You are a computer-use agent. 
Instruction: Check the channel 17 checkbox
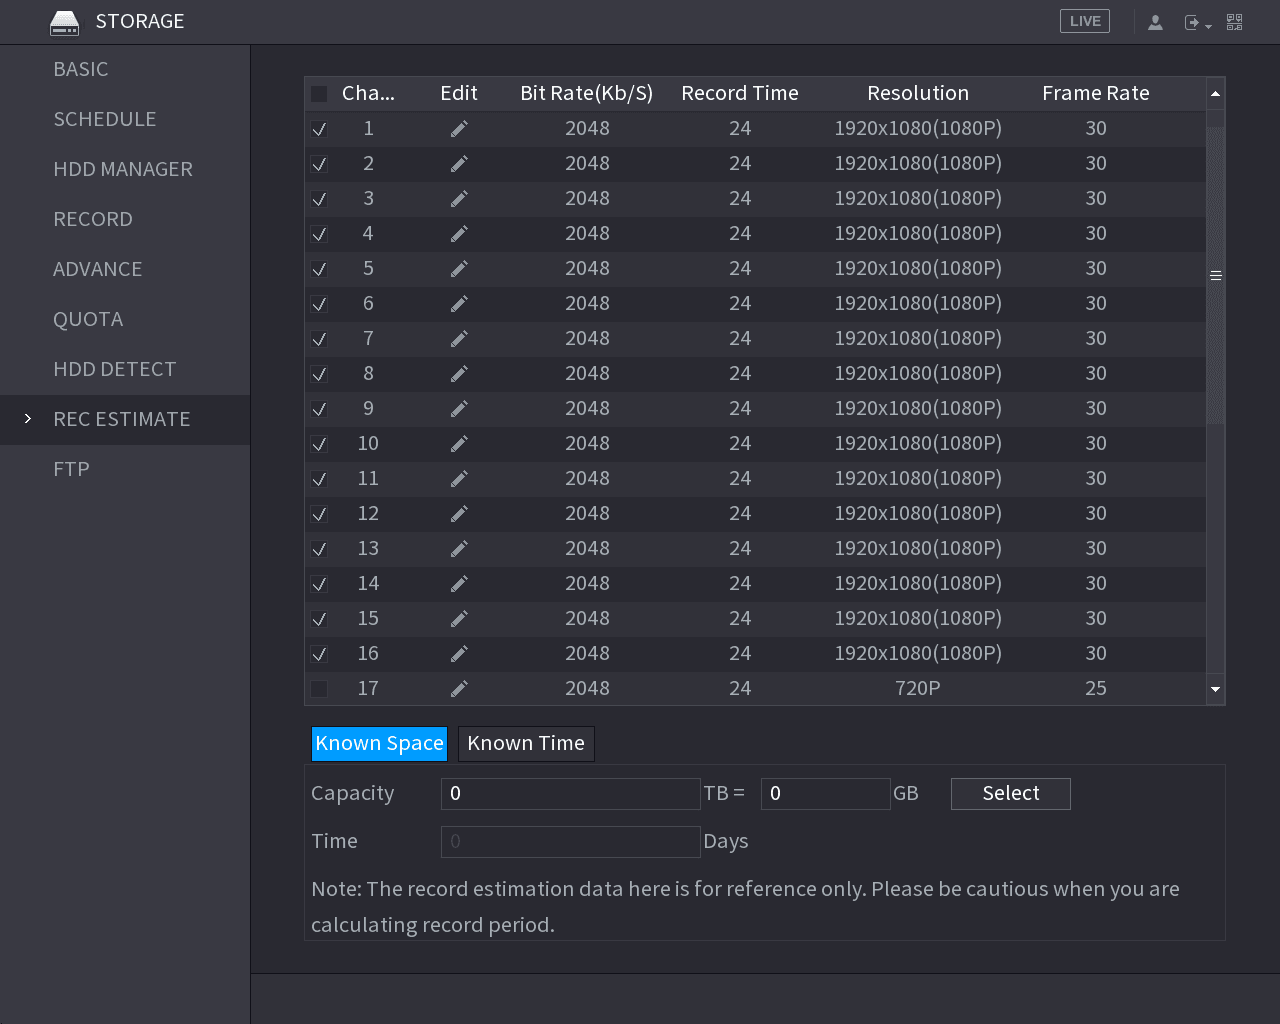319,689
